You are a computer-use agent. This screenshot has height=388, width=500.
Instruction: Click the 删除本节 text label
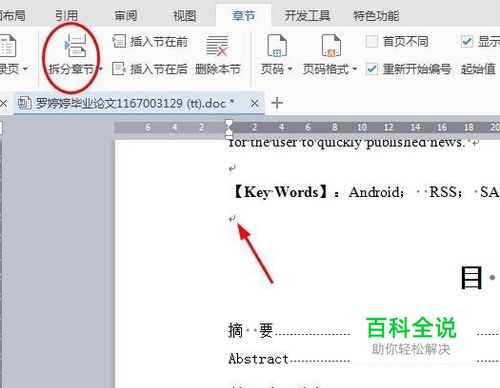coord(218,69)
